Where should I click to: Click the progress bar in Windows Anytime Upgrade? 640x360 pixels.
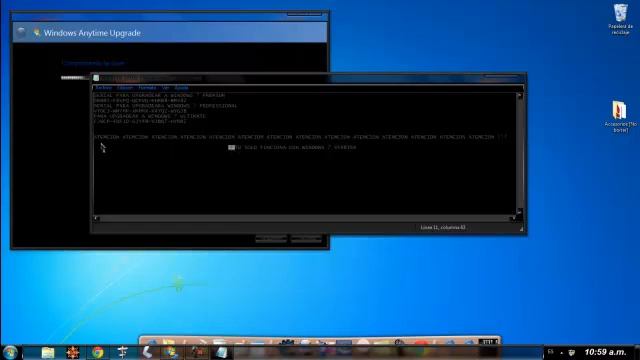tap(76, 78)
